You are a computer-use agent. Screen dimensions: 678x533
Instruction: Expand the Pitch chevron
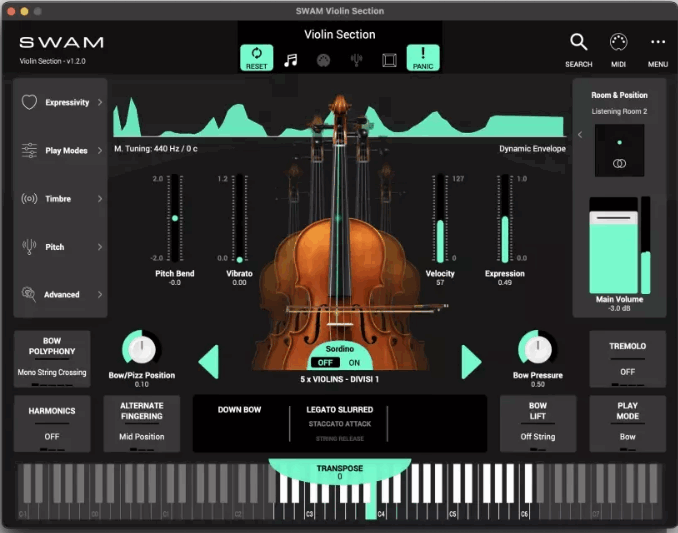point(100,247)
